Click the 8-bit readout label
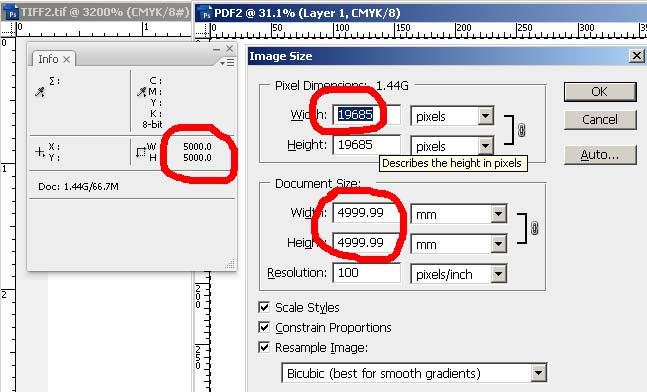This screenshot has width=647, height=392. tap(152, 124)
